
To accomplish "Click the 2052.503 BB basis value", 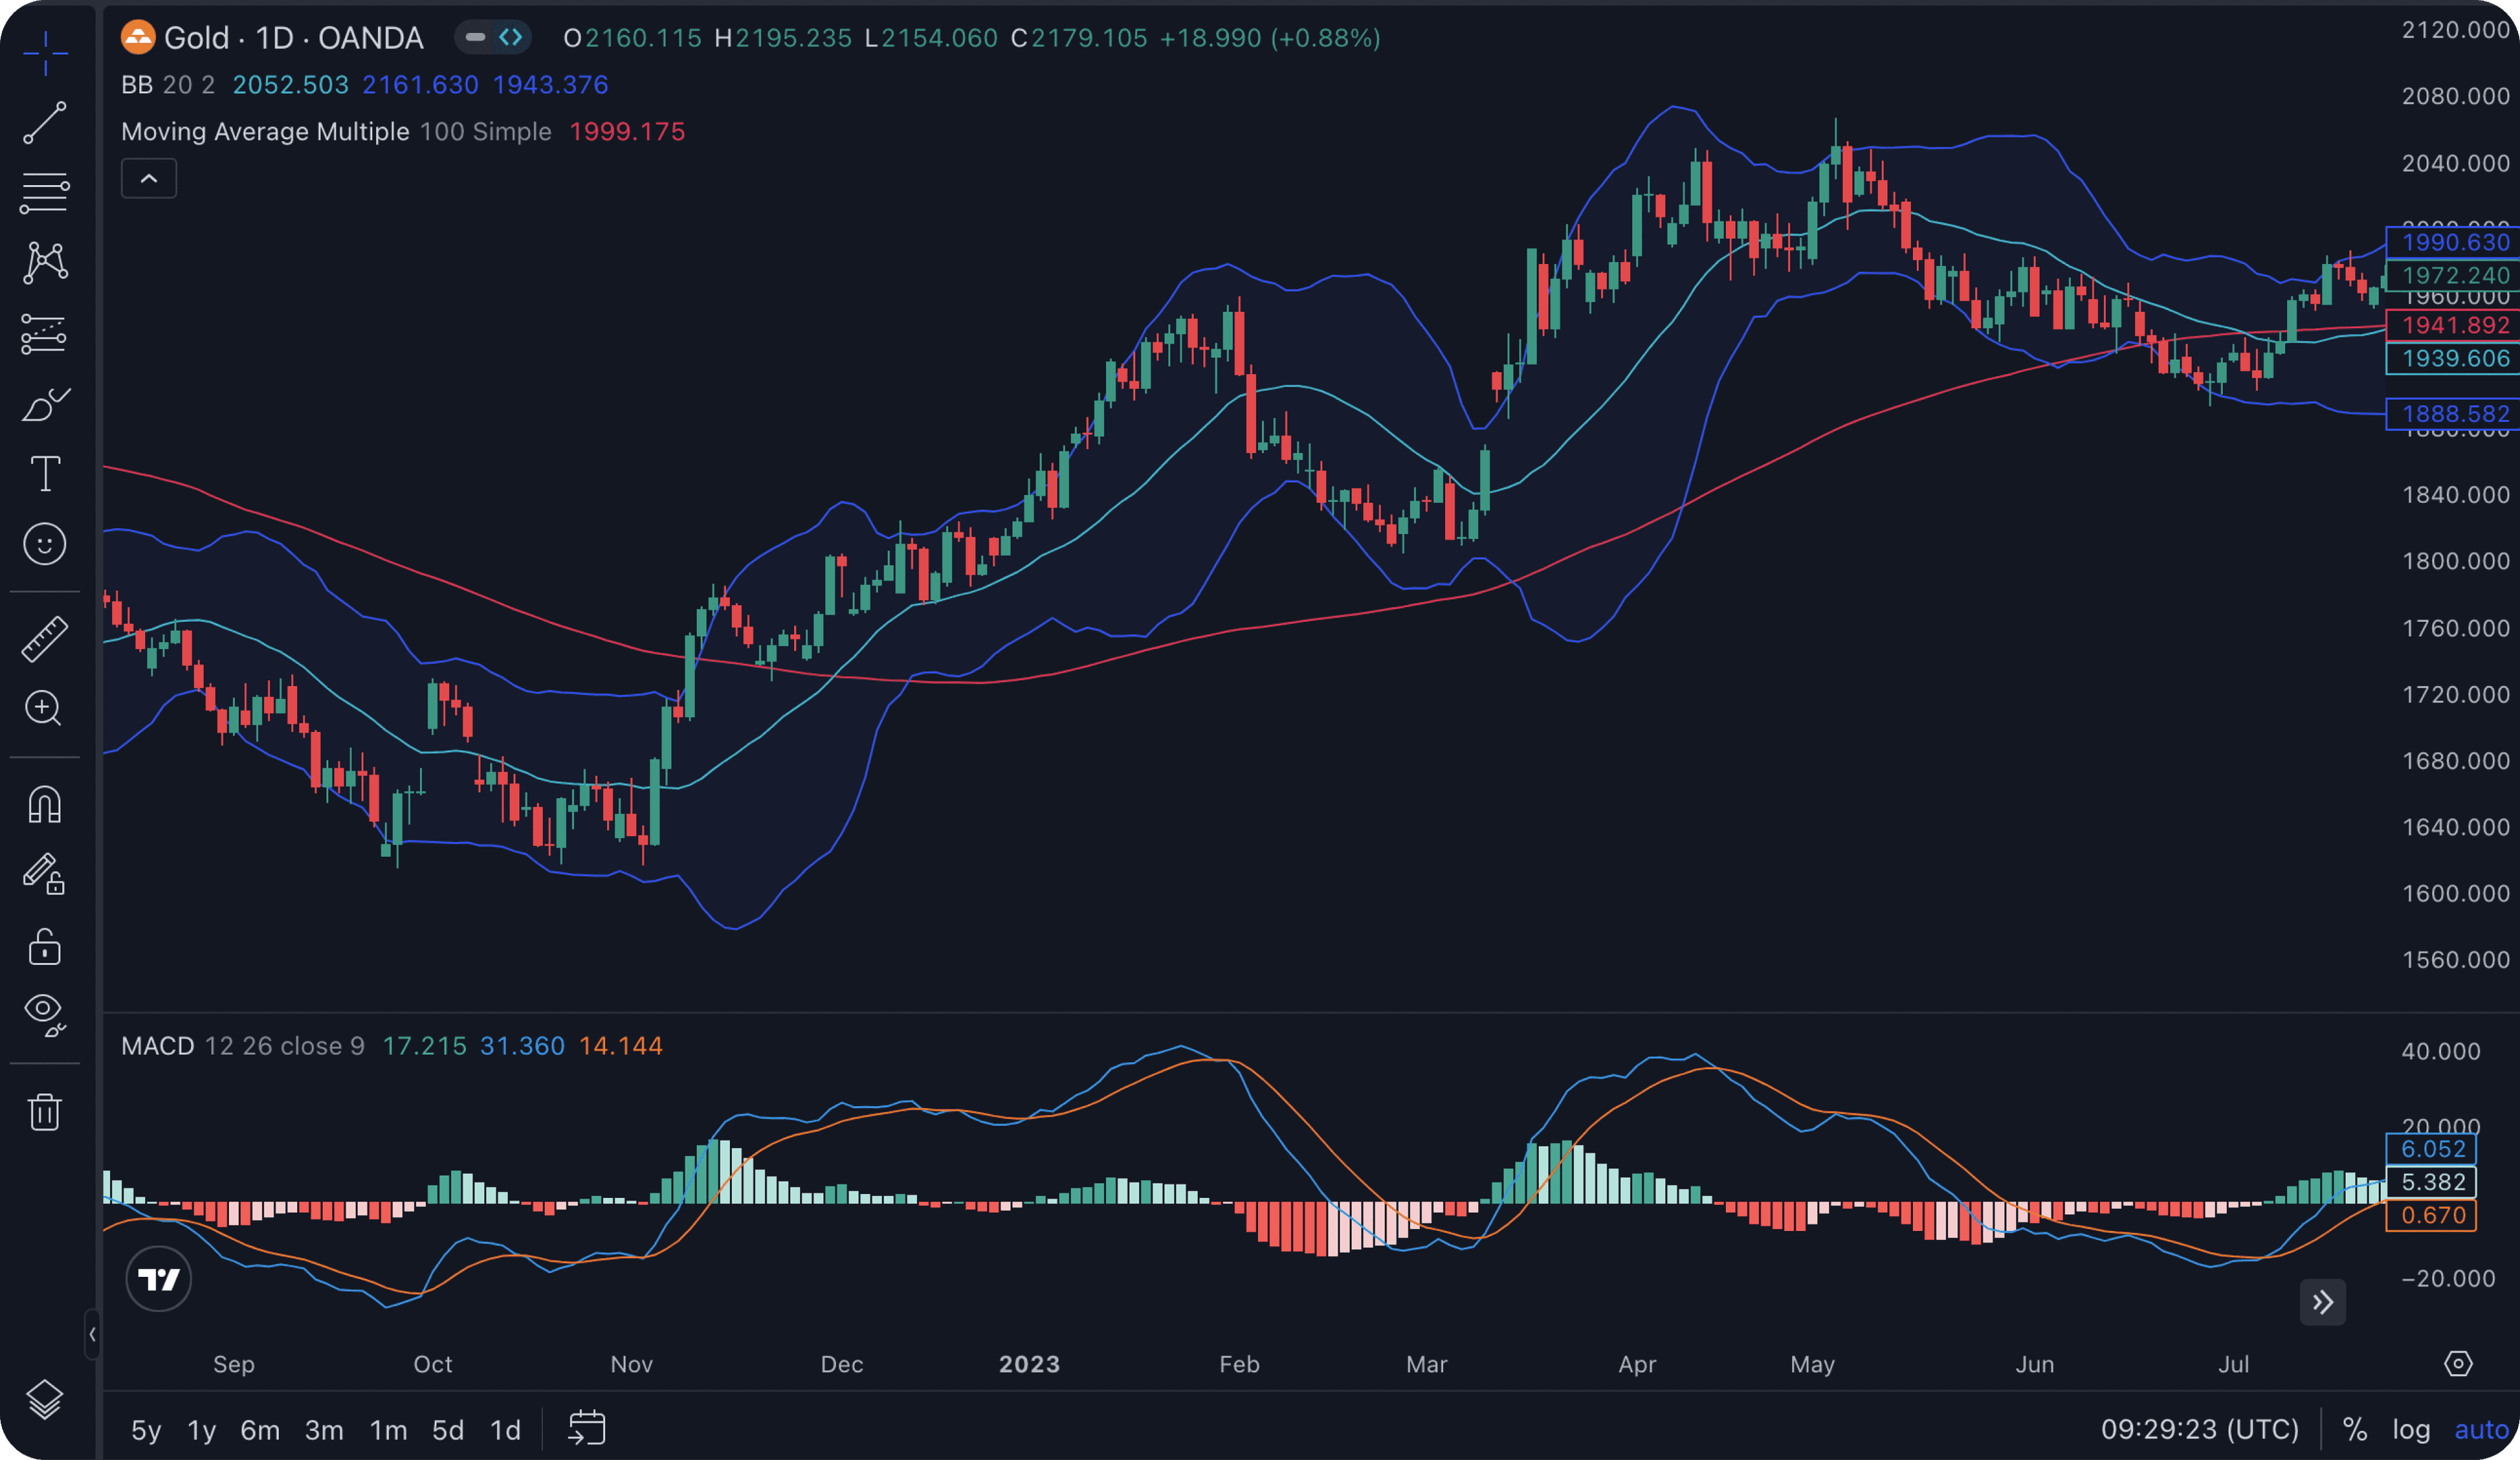I will (x=290, y=84).
